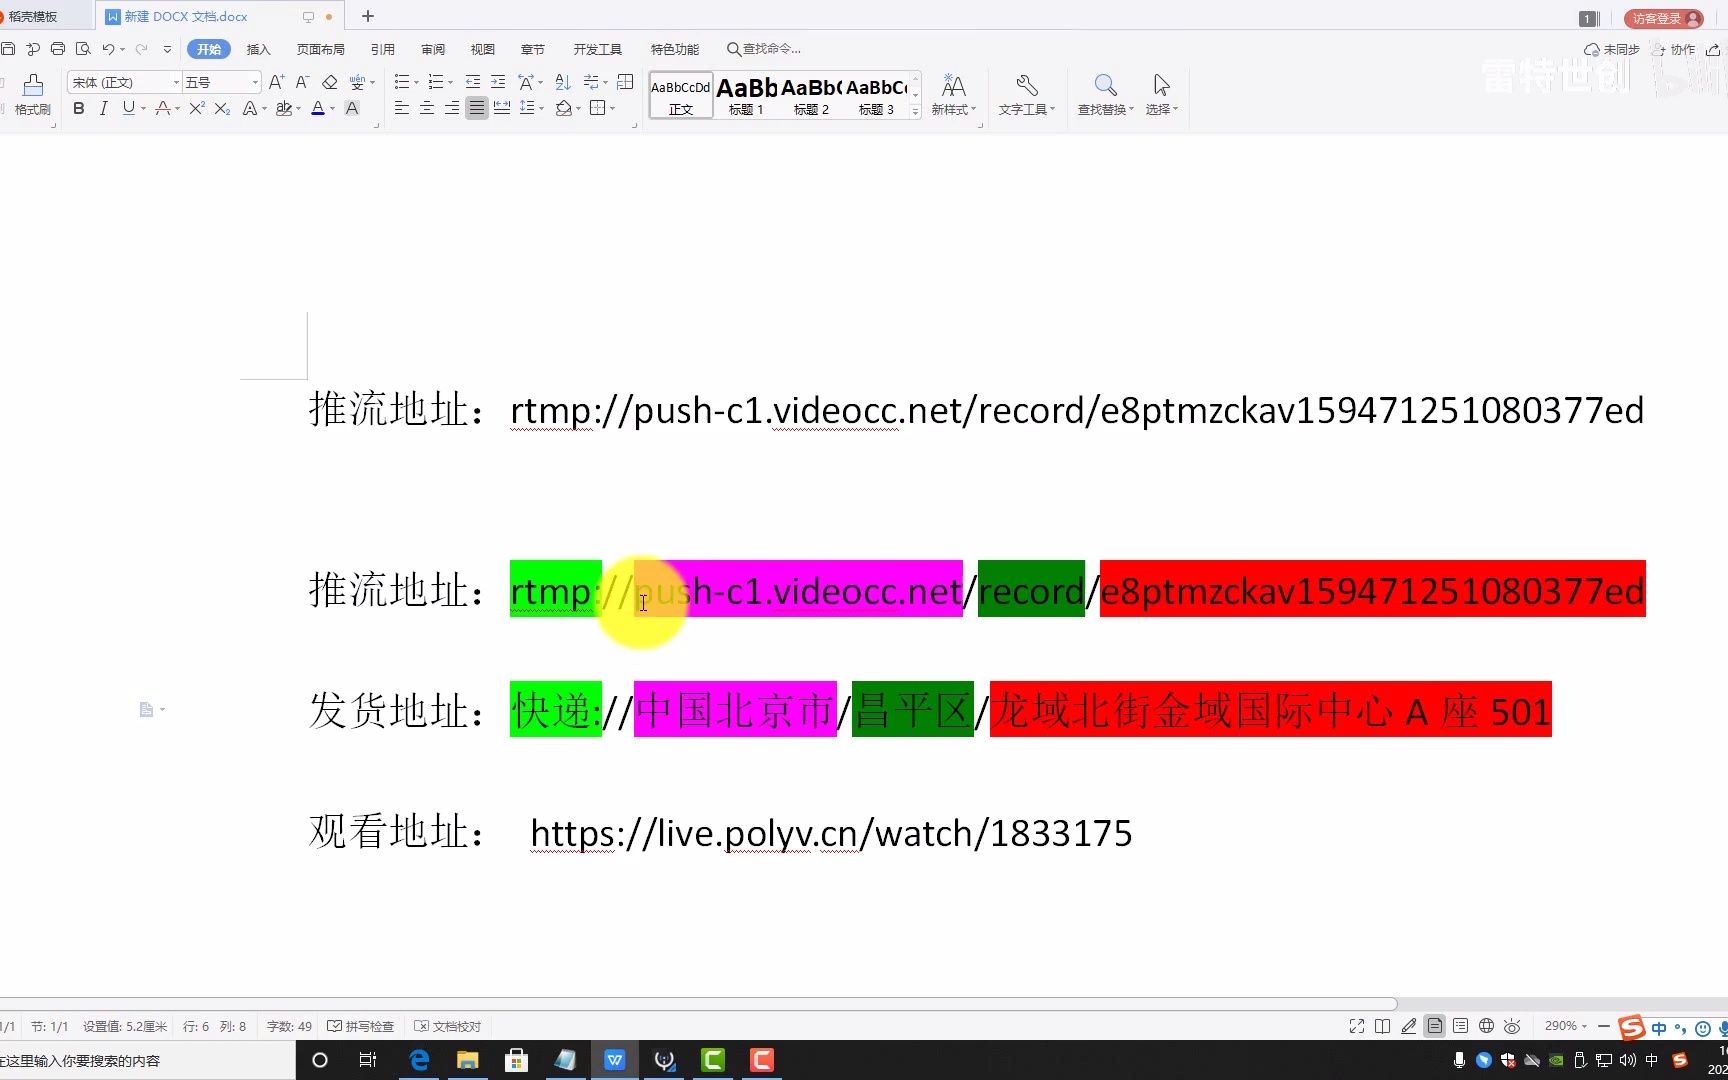Open the Developer Tools (开发工具) tab
Screen dimensions: 1728x1080
click(x=597, y=49)
